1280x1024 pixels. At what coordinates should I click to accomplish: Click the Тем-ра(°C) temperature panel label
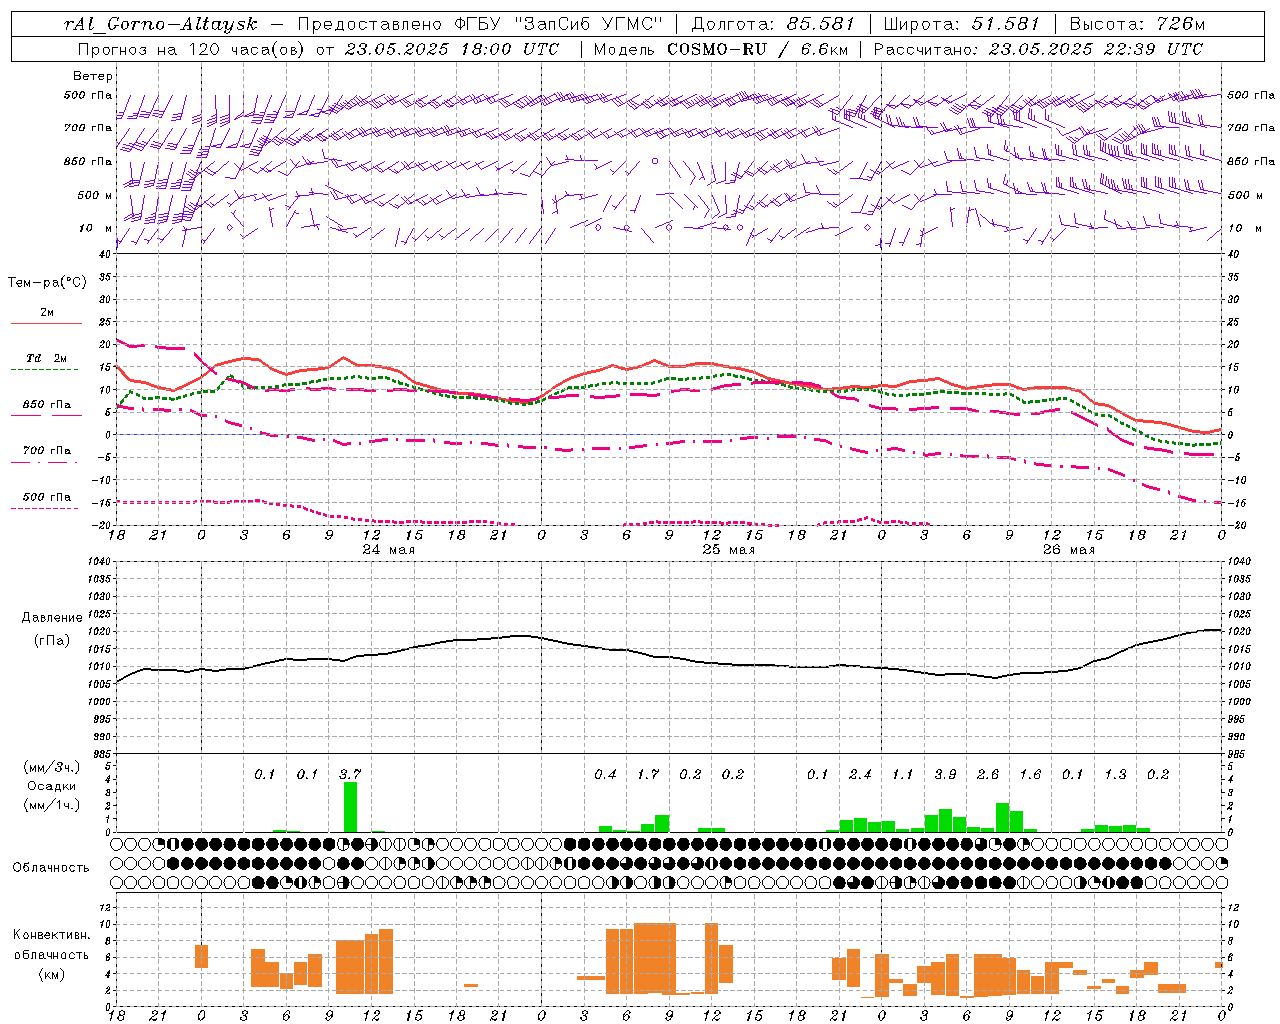(47, 283)
